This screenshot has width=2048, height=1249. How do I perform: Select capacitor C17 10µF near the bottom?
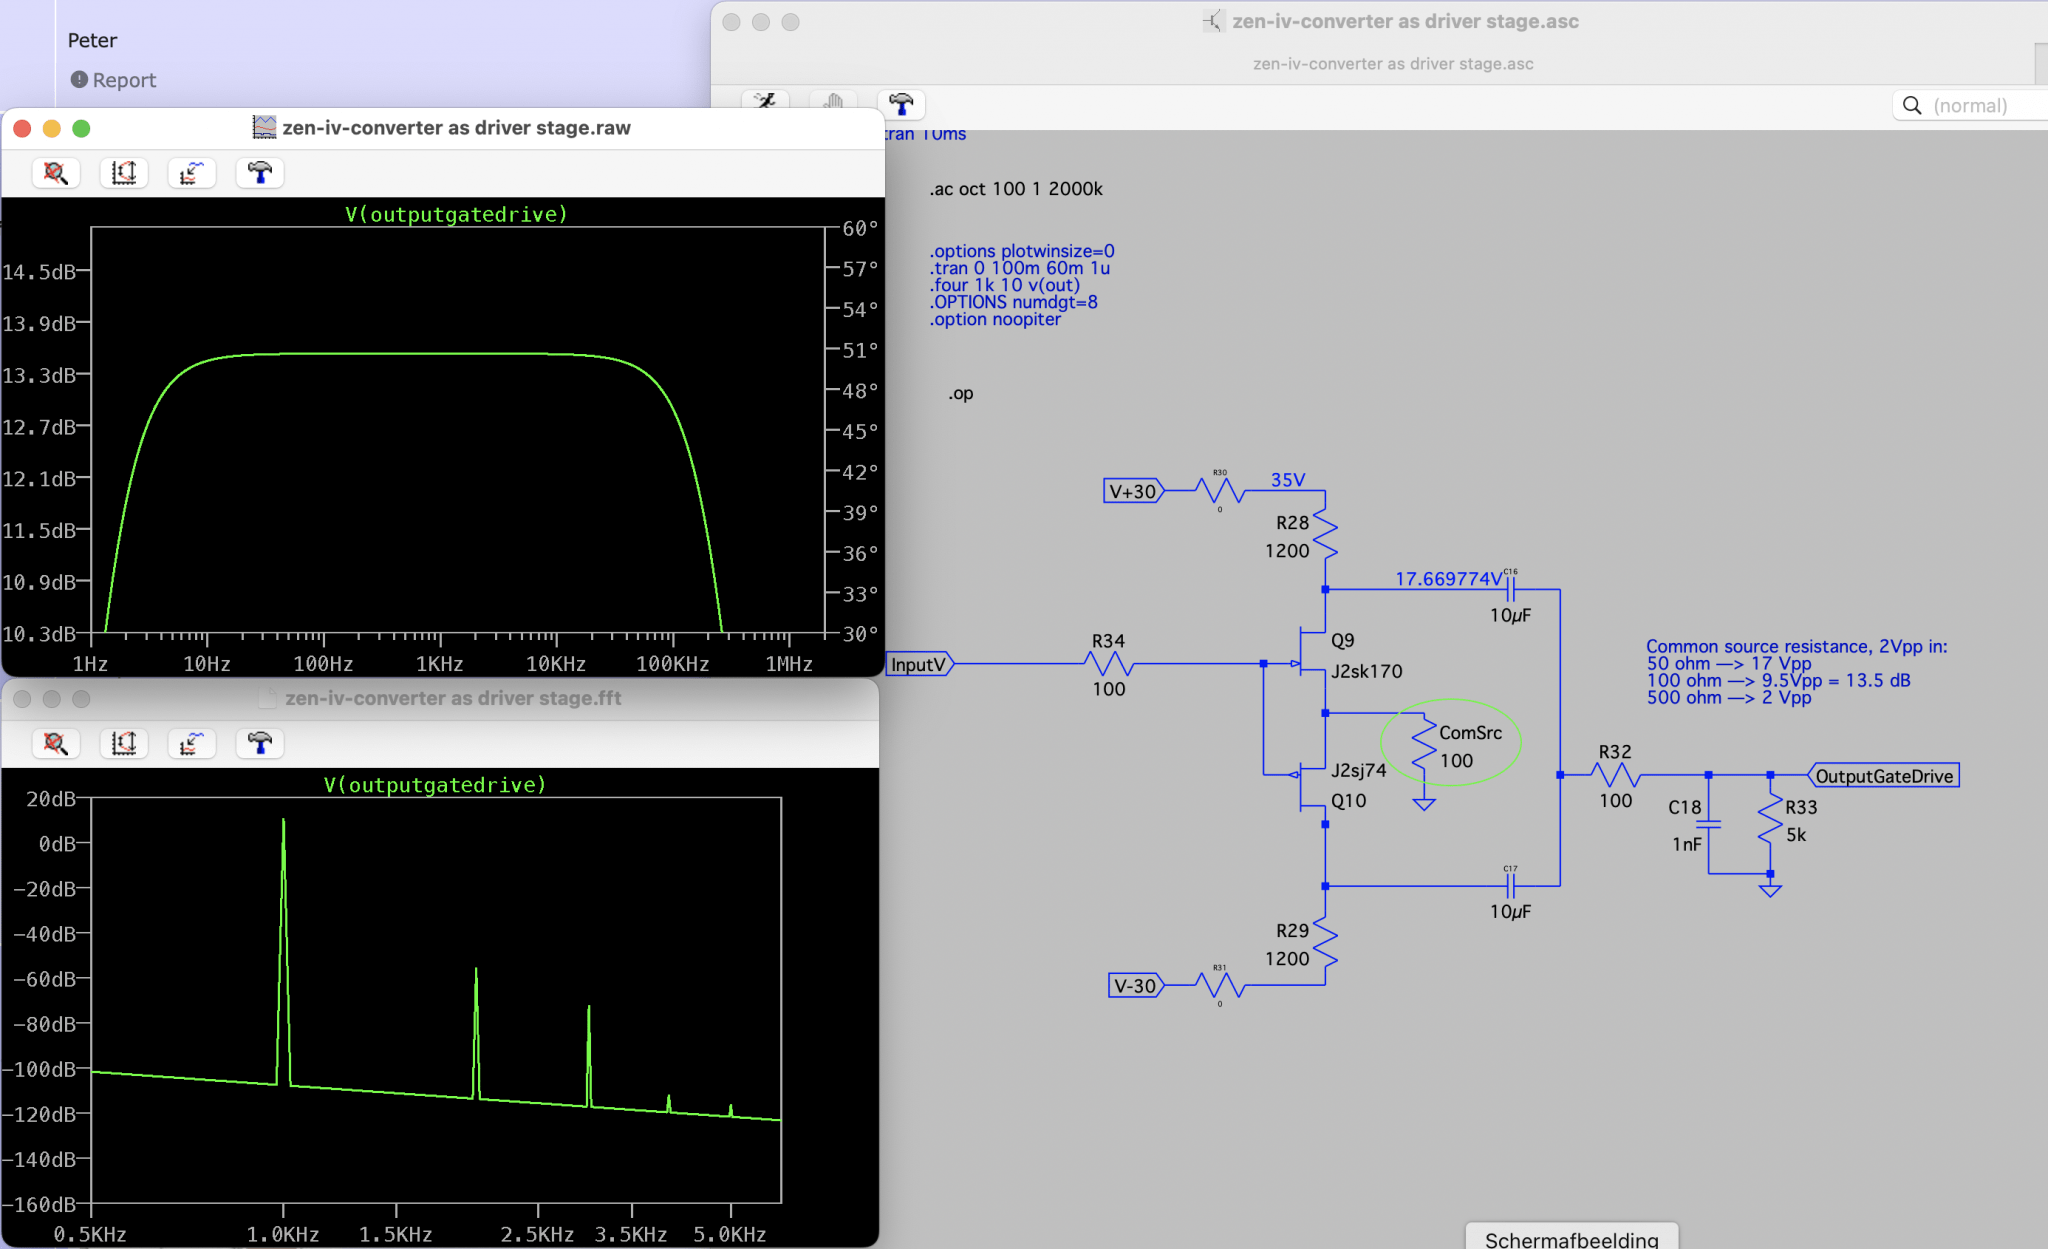1510,885
